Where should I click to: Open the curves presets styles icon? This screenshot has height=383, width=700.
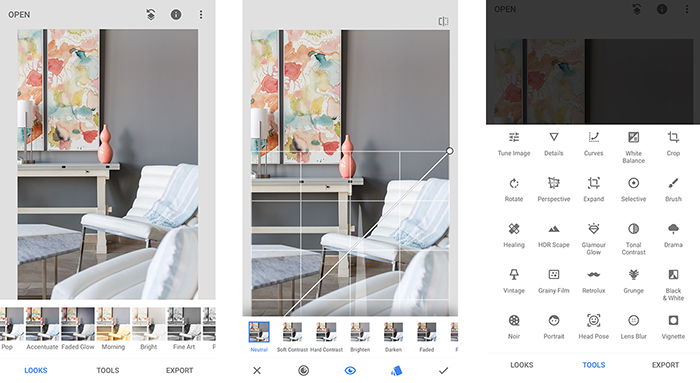(x=396, y=371)
